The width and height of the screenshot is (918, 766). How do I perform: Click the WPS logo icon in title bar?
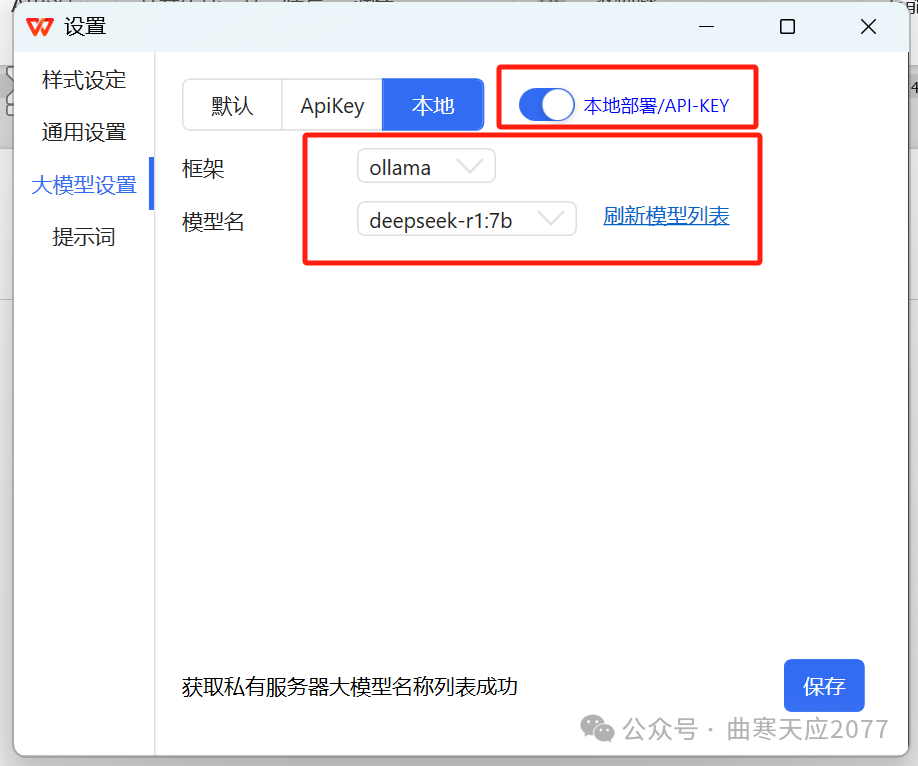[40, 27]
